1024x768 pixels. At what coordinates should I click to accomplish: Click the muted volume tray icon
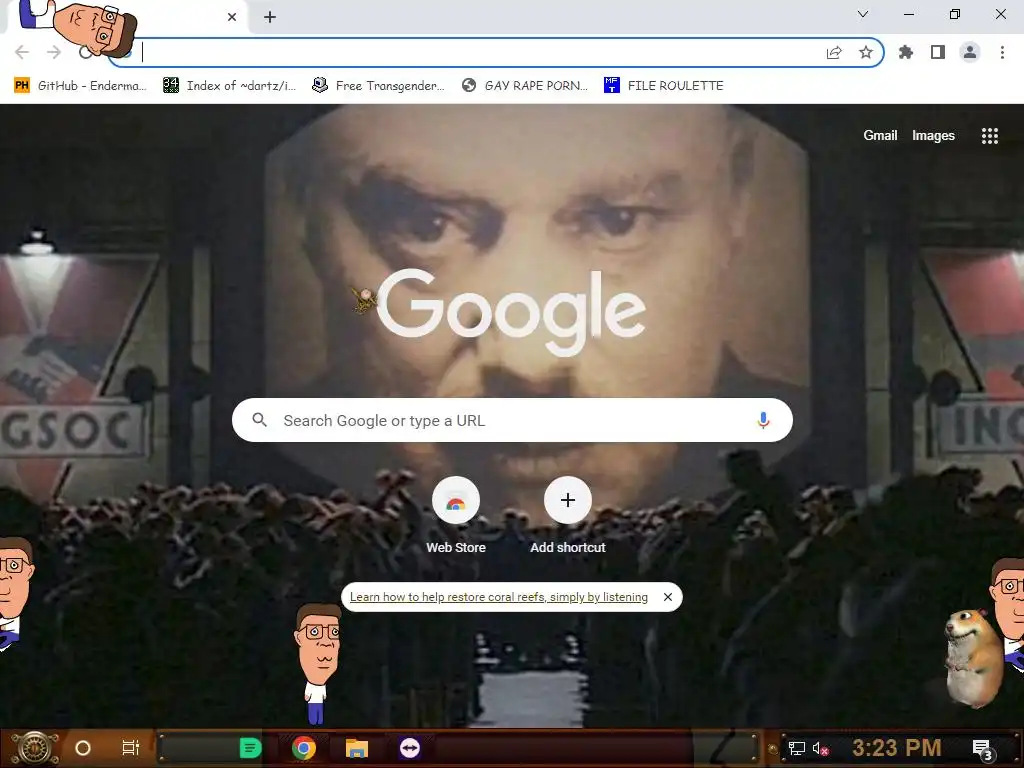click(820, 748)
